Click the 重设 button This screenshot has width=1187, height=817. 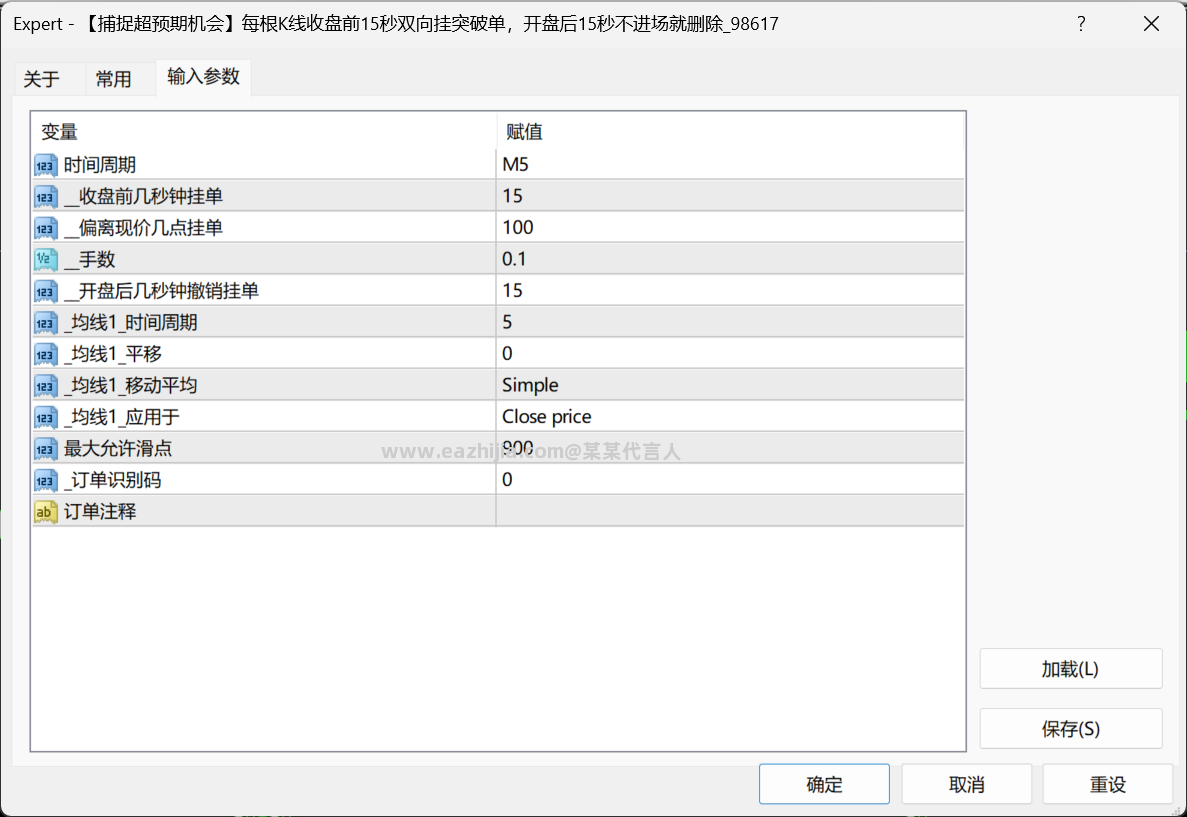click(x=1108, y=784)
